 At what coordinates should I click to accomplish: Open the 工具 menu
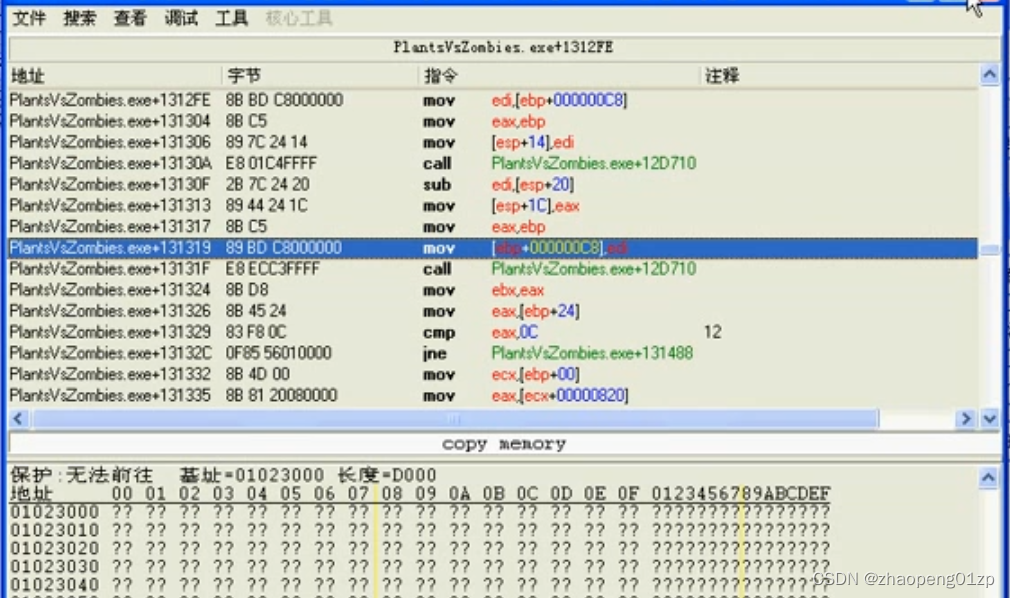pos(232,18)
